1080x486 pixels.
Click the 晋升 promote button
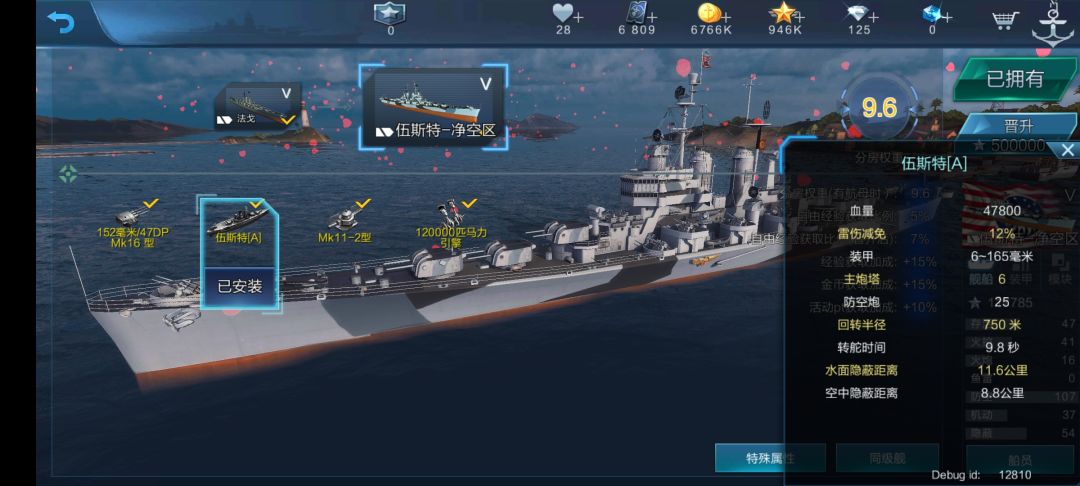[x=1019, y=127]
